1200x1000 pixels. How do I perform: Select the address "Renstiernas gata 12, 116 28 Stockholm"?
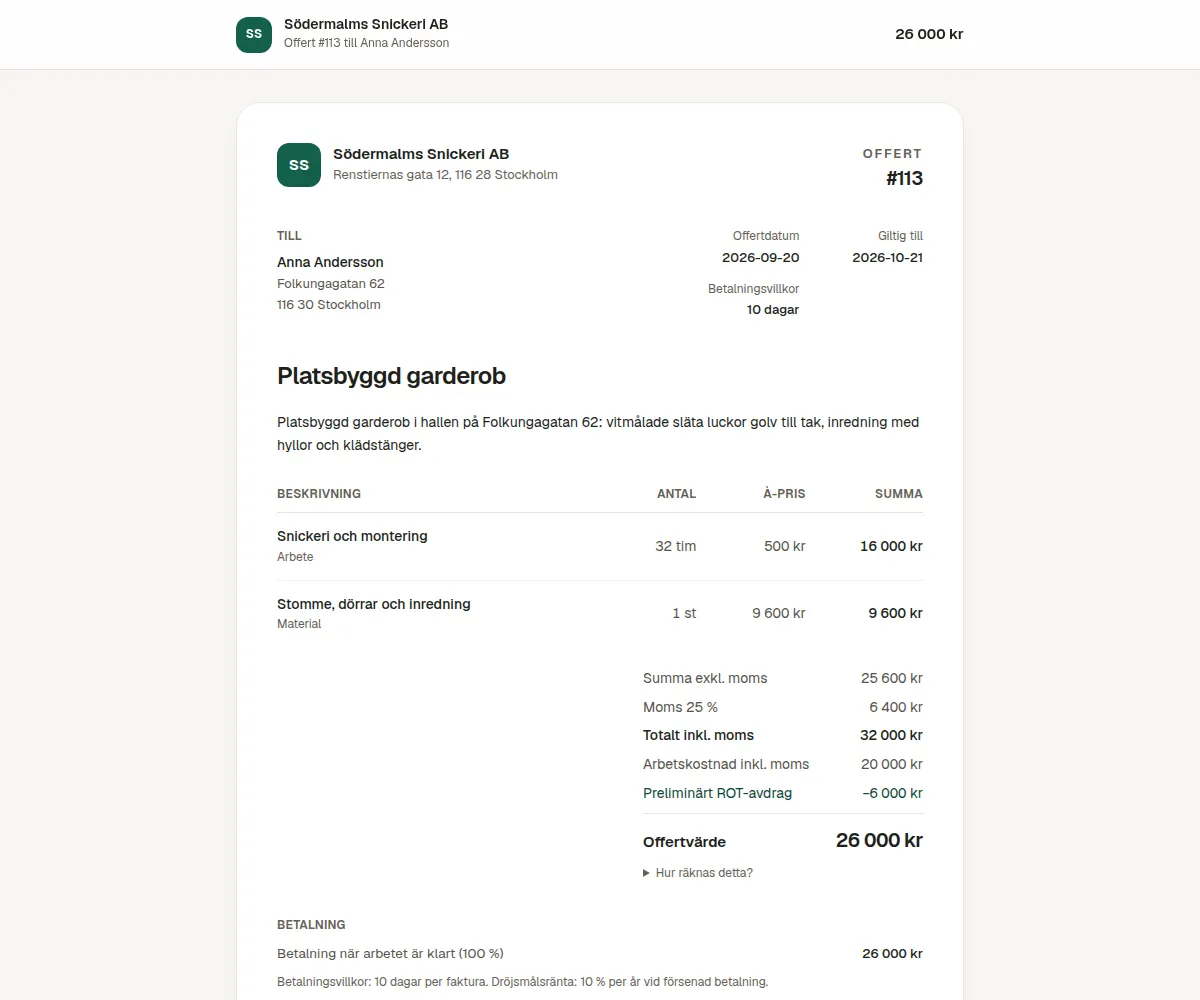pyautogui.click(x=445, y=175)
